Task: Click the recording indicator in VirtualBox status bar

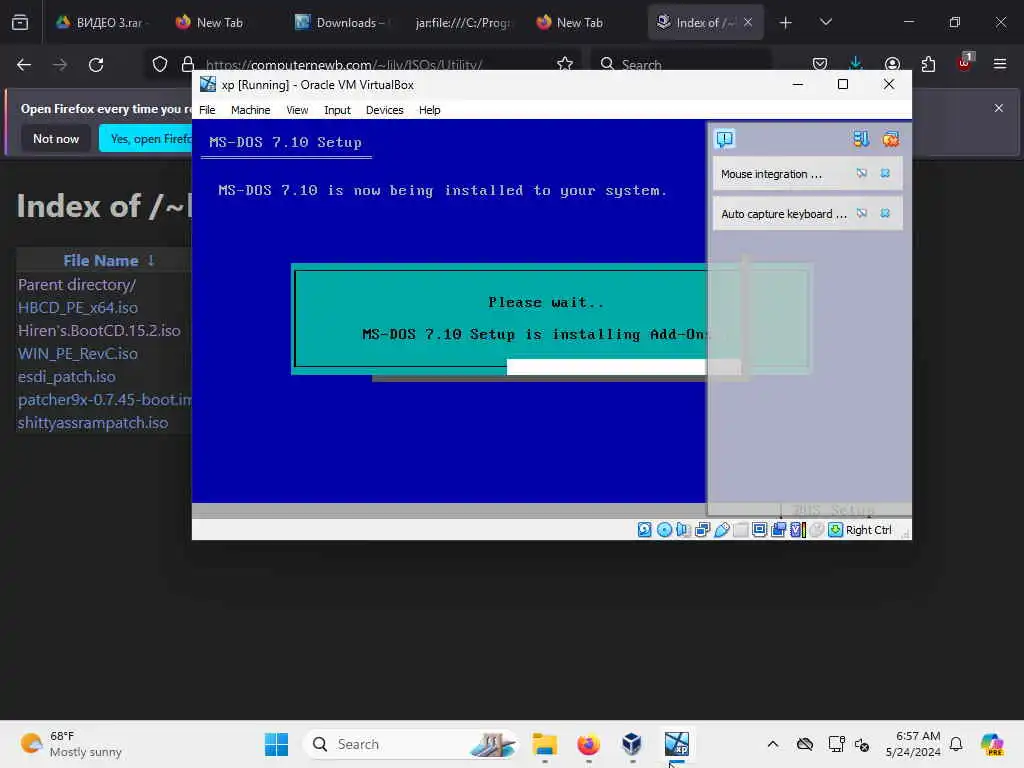Action: [x=778, y=530]
